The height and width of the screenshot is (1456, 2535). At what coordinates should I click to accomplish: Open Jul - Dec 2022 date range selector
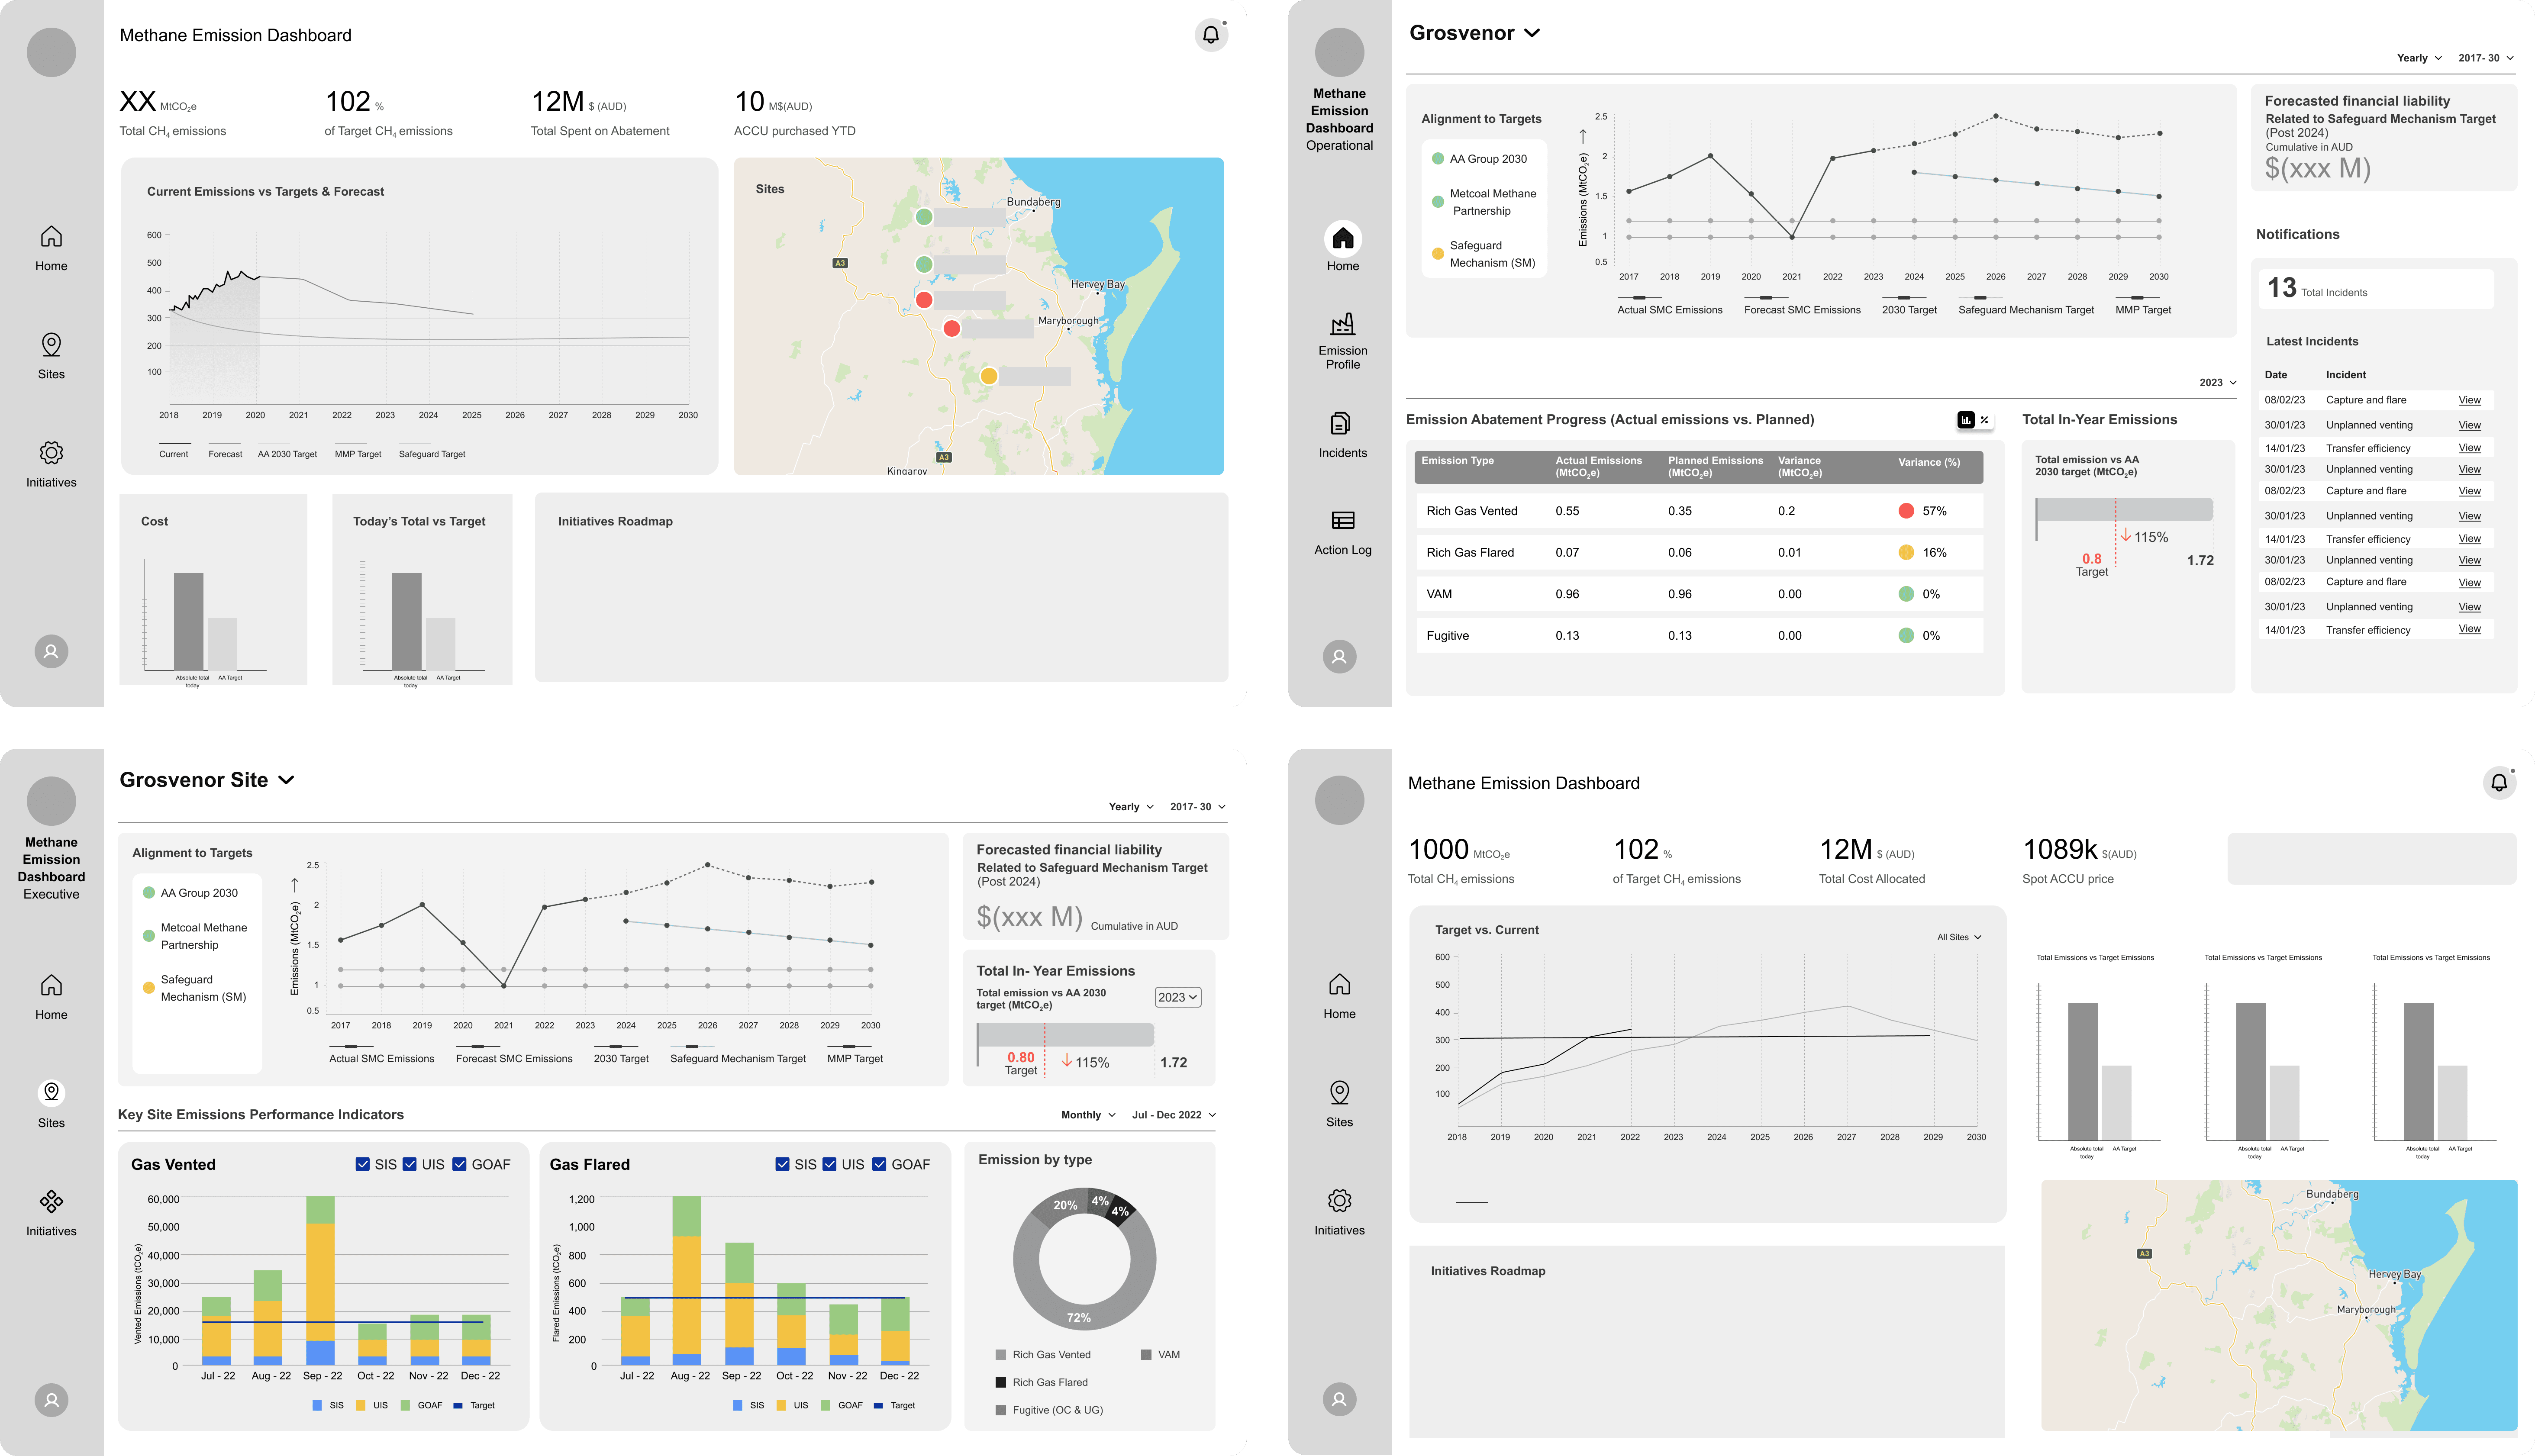pyautogui.click(x=1173, y=1115)
